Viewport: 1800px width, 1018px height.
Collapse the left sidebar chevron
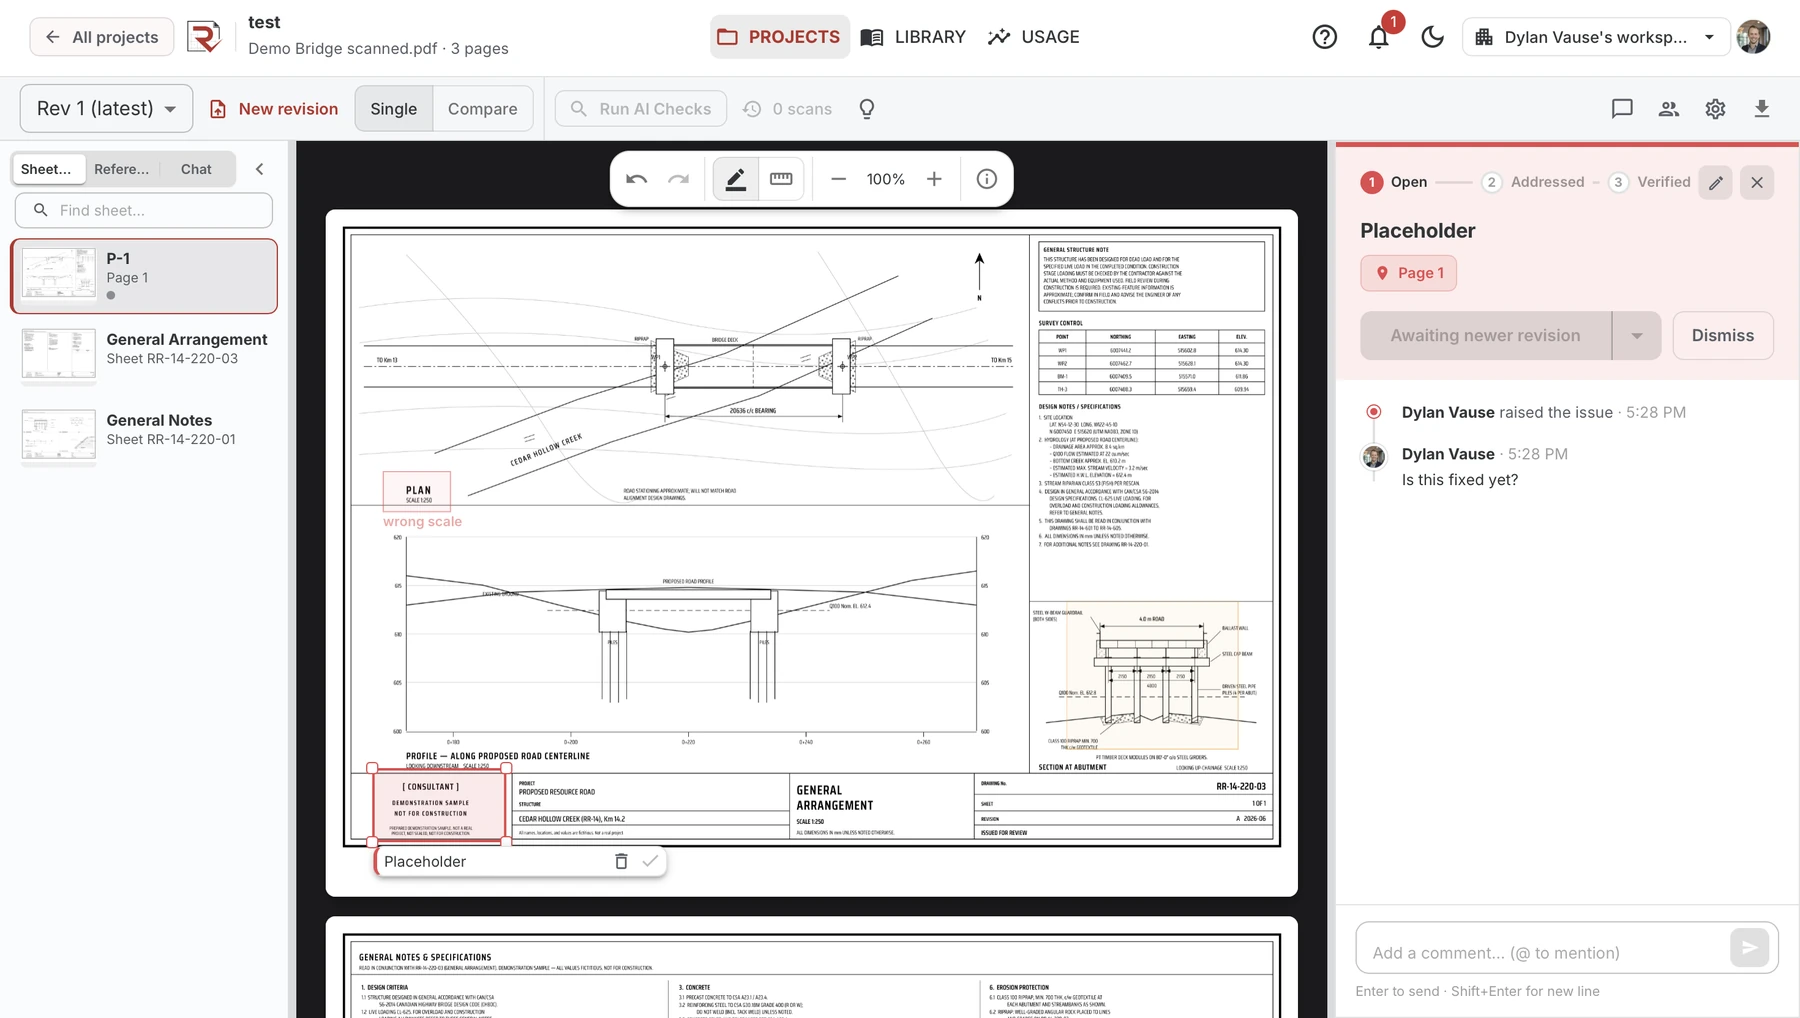260,169
